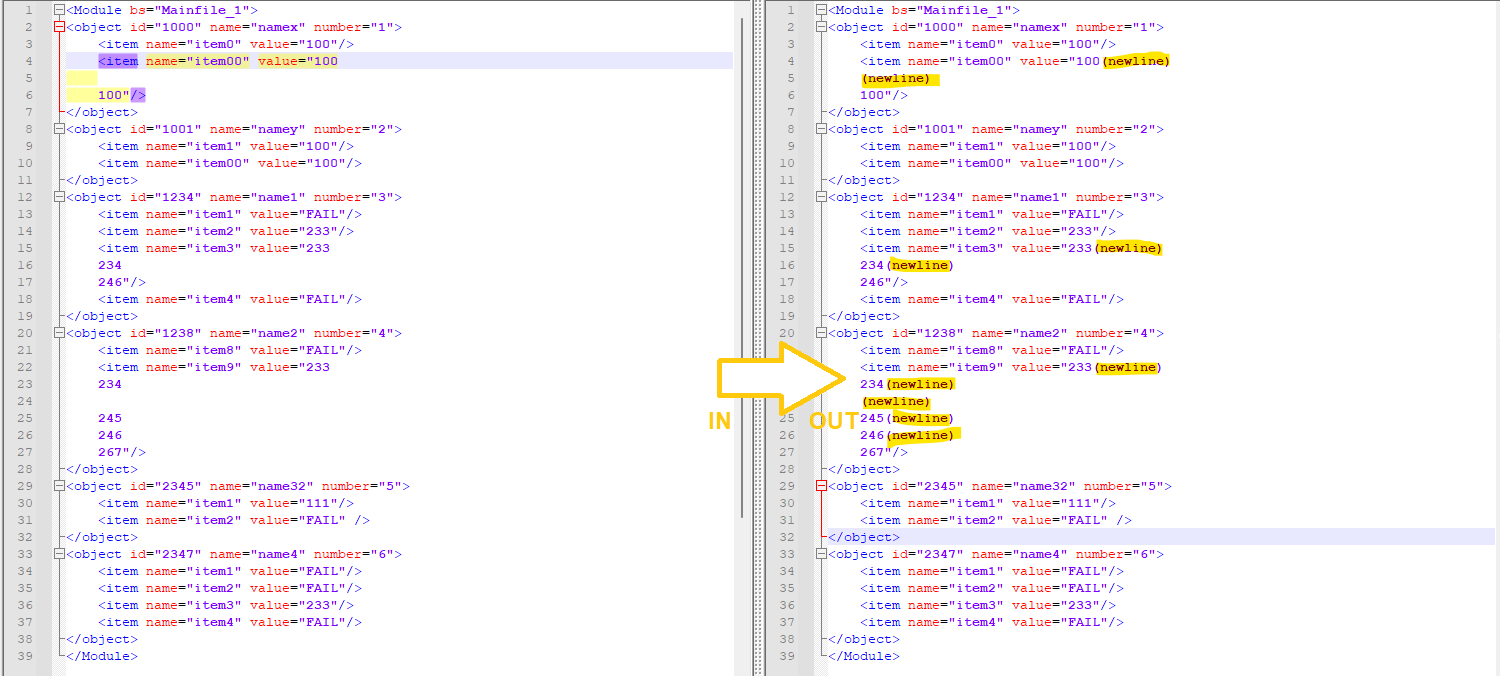This screenshot has height=676, width=1500.
Task: Collapse object id 1234 fold in right pane
Action: (821, 197)
